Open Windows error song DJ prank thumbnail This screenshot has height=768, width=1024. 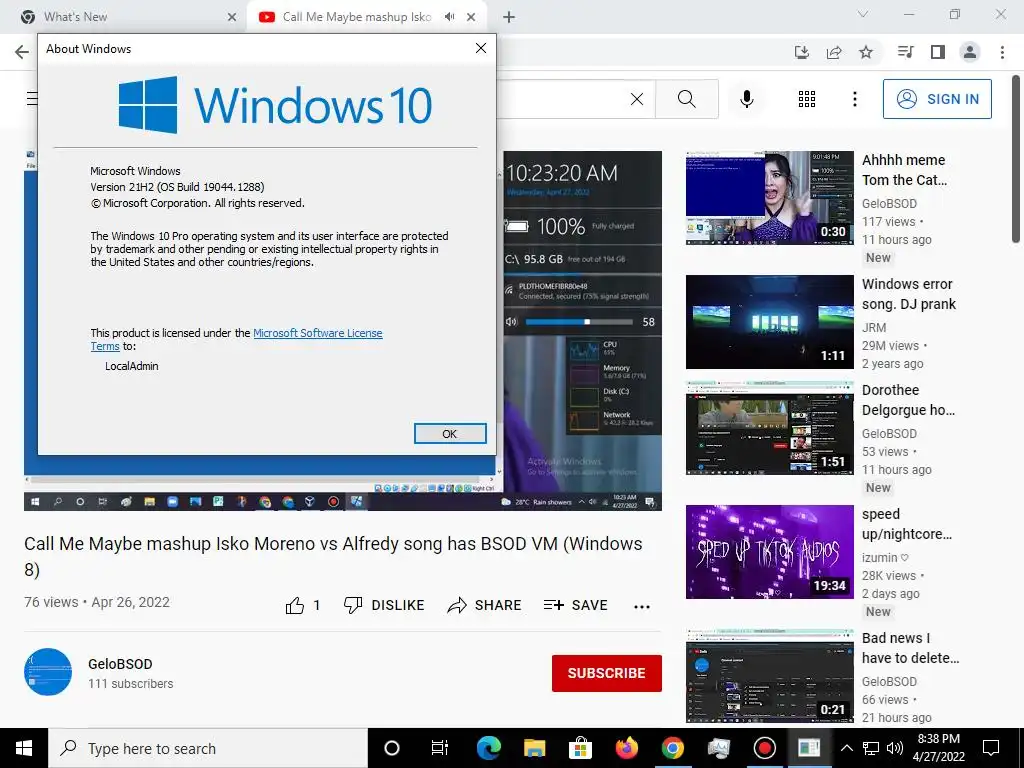tap(769, 322)
